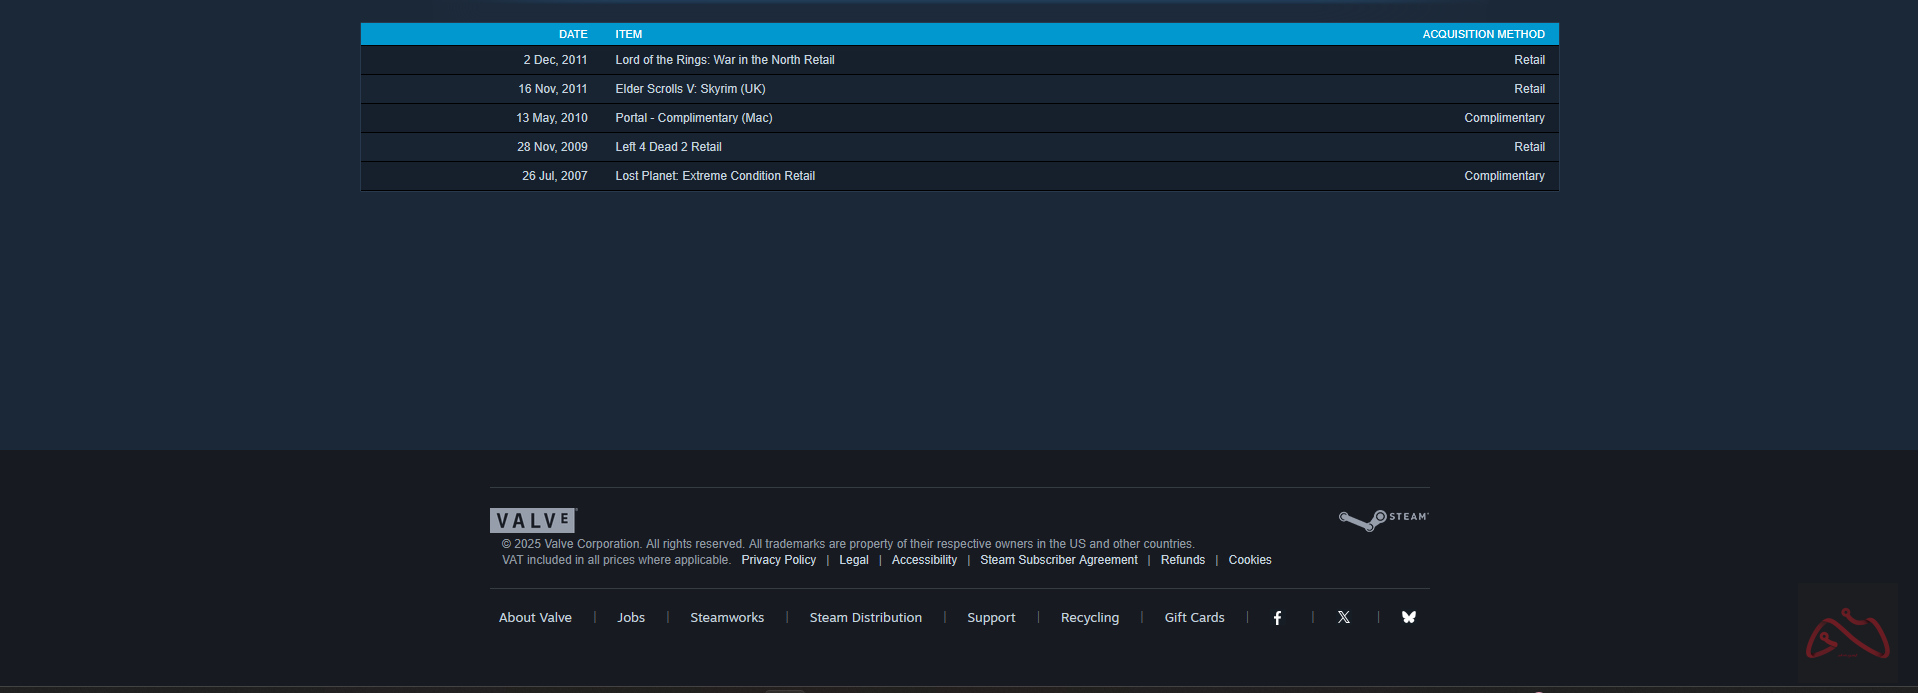Click the Facebook icon in footer
Image resolution: width=1918 pixels, height=693 pixels.
1277,618
